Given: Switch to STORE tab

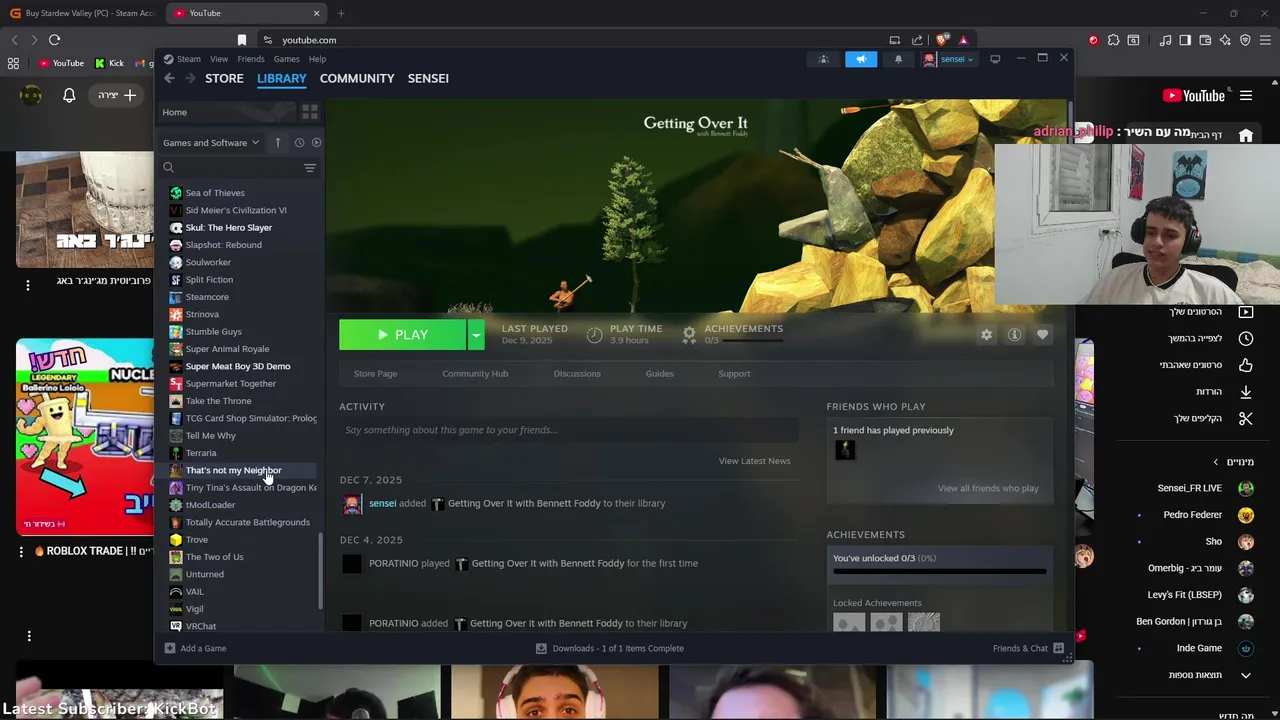Looking at the screenshot, I should [224, 78].
